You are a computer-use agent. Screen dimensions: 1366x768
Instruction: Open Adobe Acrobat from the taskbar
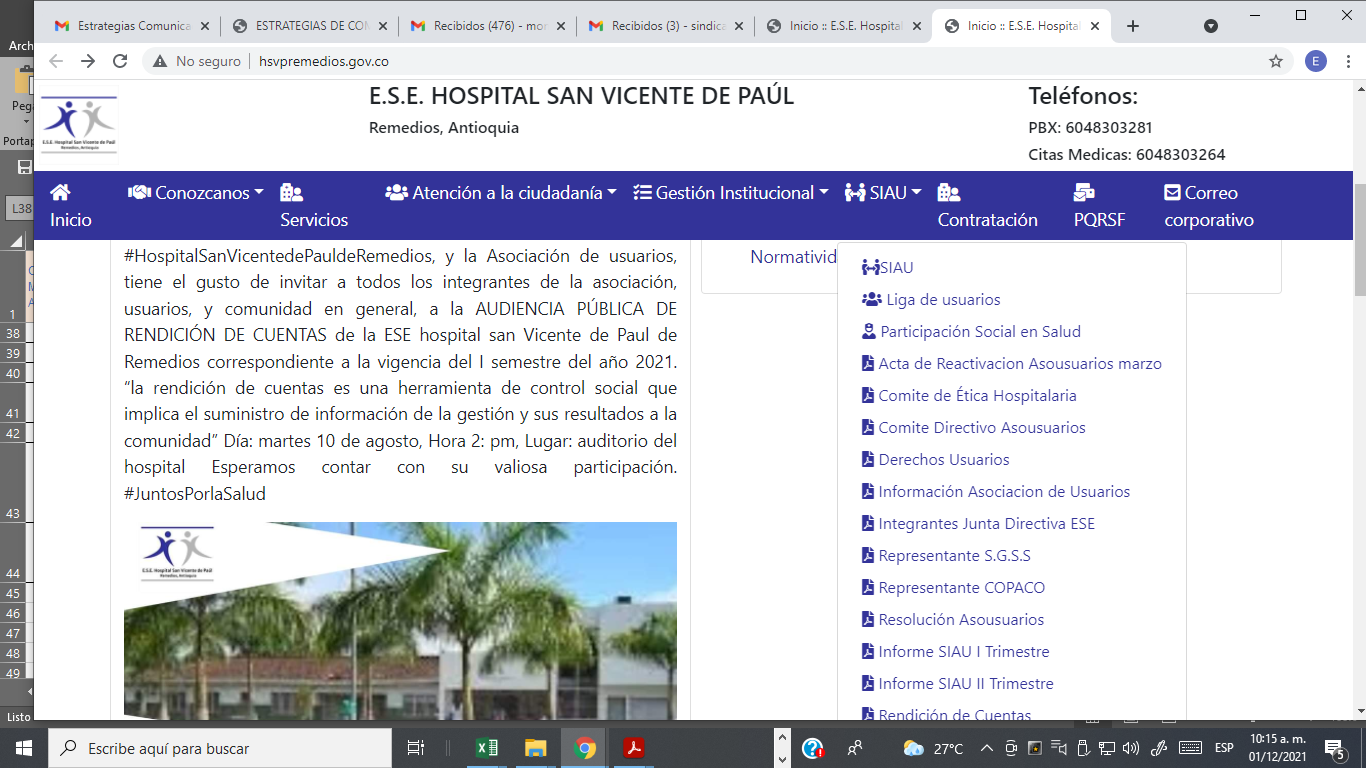click(634, 748)
